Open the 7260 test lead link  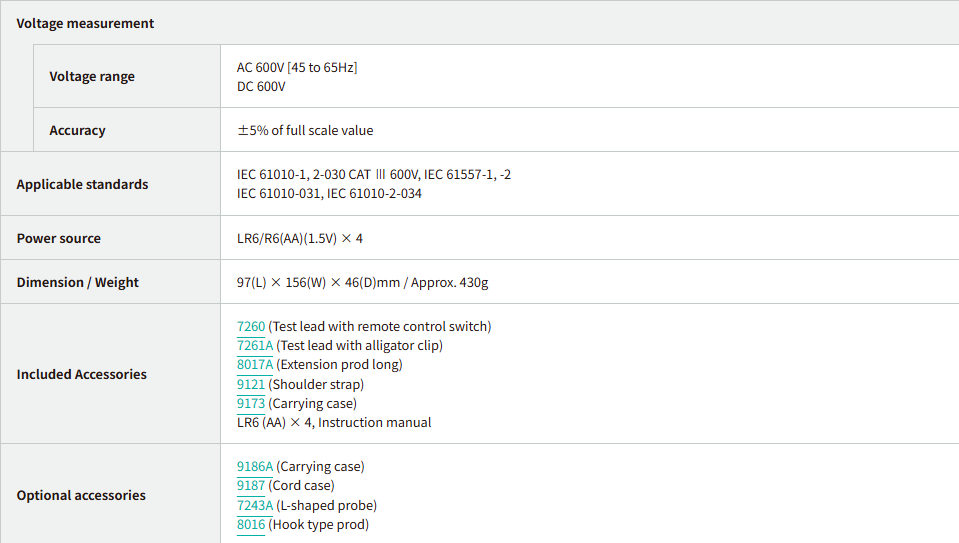[x=251, y=326]
